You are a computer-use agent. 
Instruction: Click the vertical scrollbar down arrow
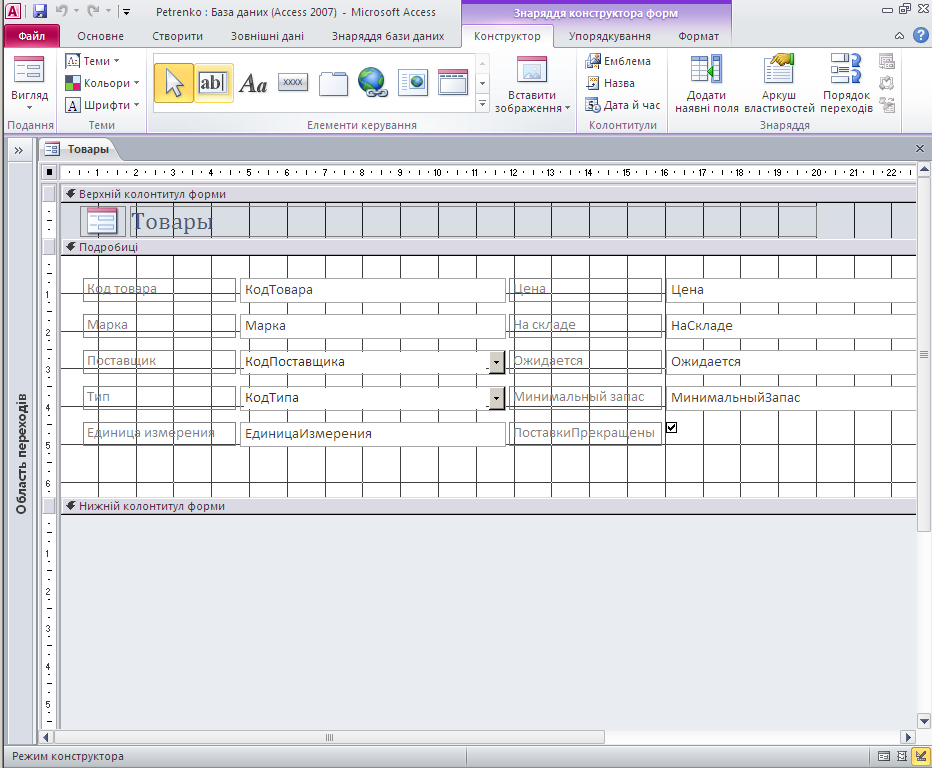pos(924,722)
